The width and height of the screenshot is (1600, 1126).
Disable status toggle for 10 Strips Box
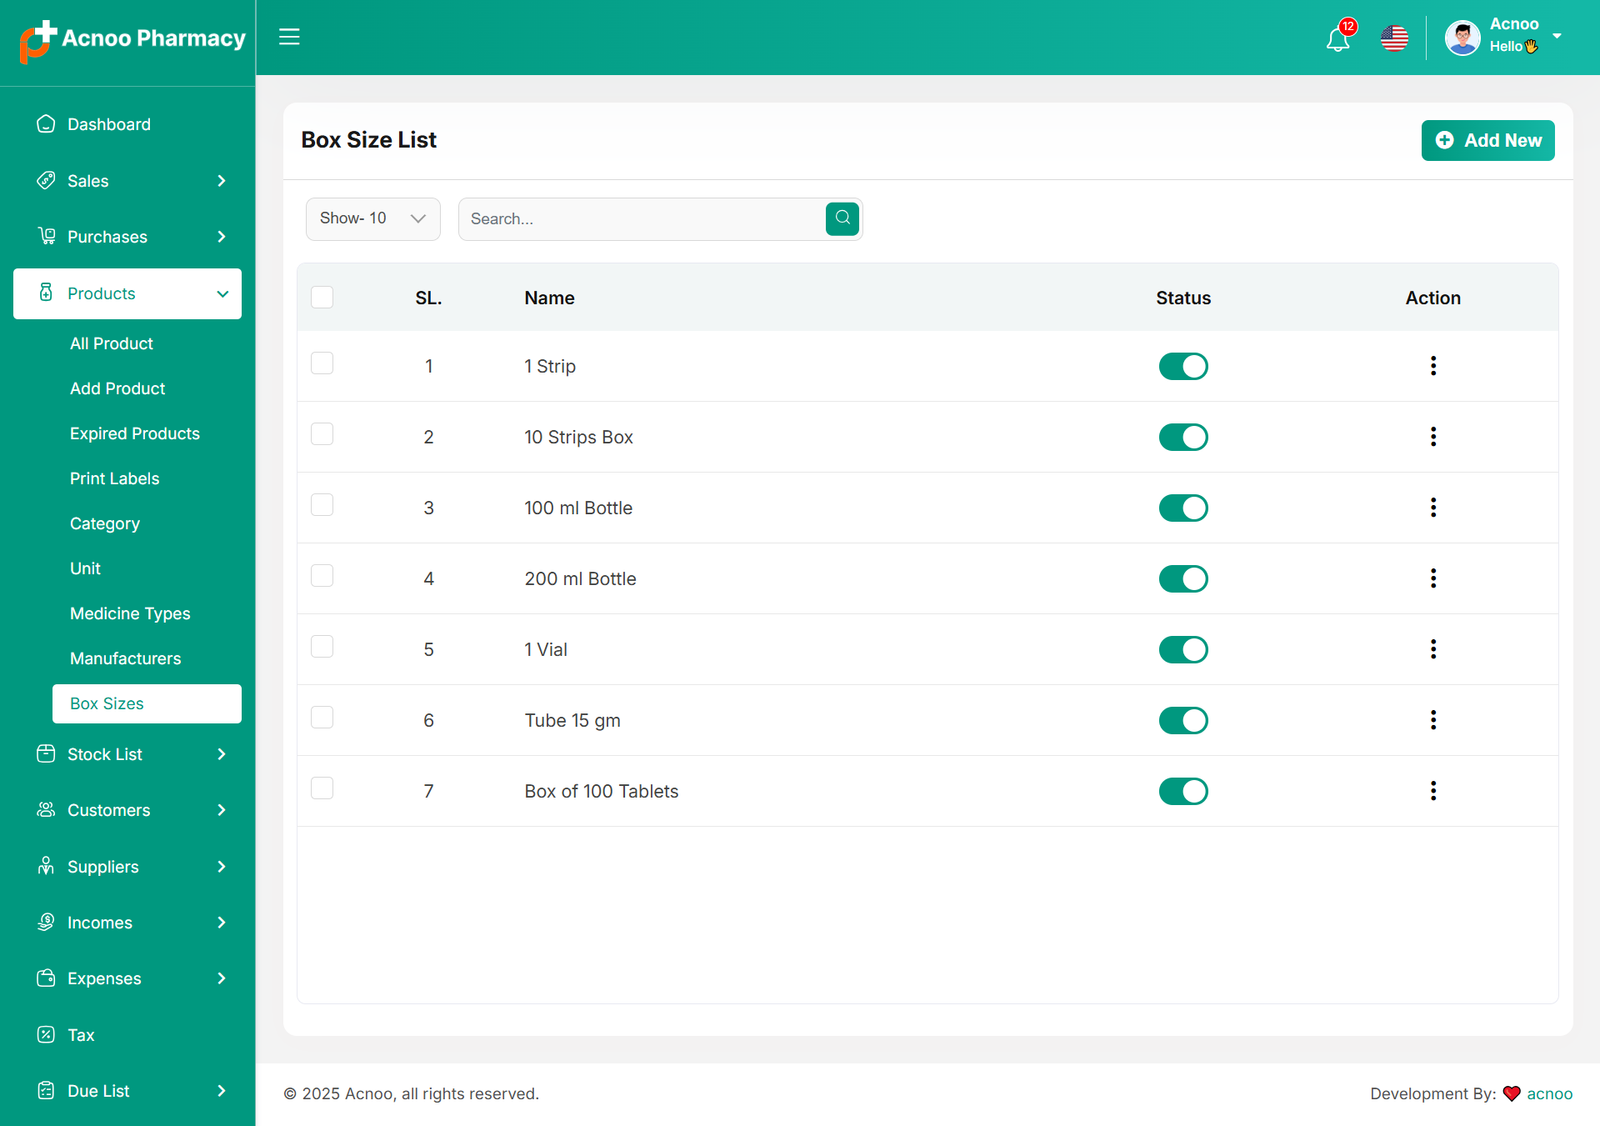[1183, 437]
